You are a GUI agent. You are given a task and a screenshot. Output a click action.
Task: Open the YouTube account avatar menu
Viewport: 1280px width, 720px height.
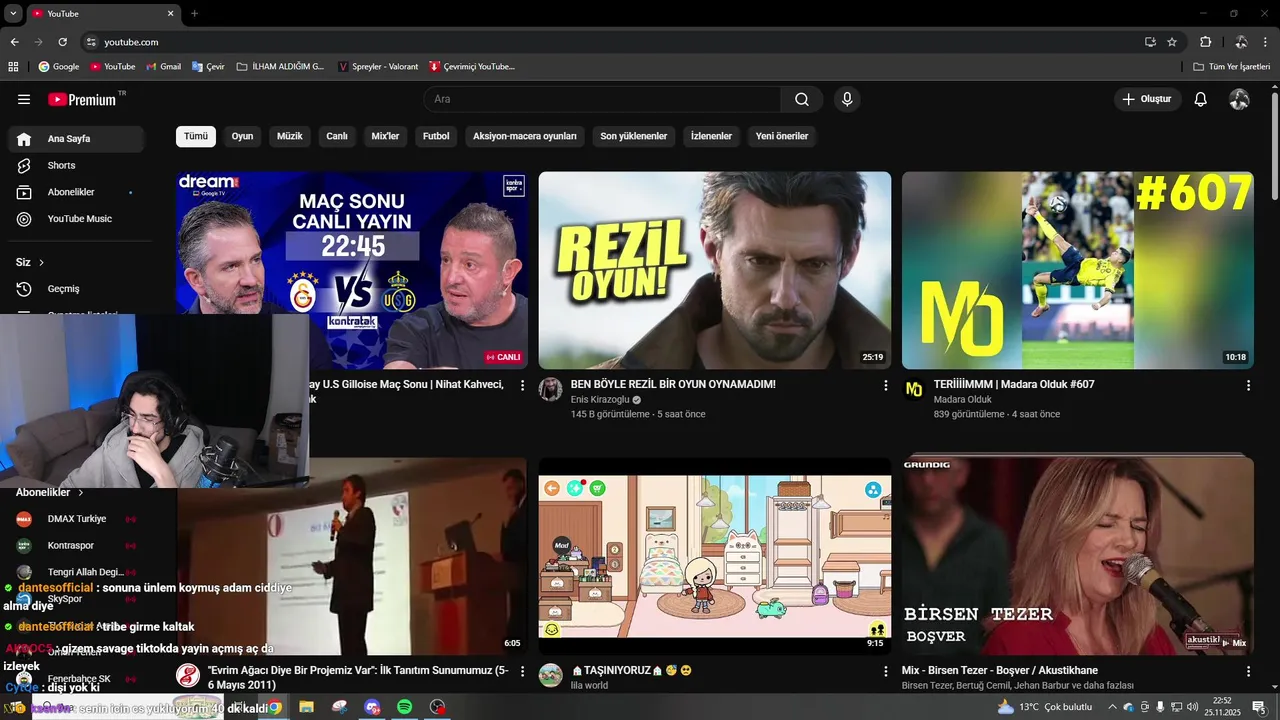click(1239, 99)
